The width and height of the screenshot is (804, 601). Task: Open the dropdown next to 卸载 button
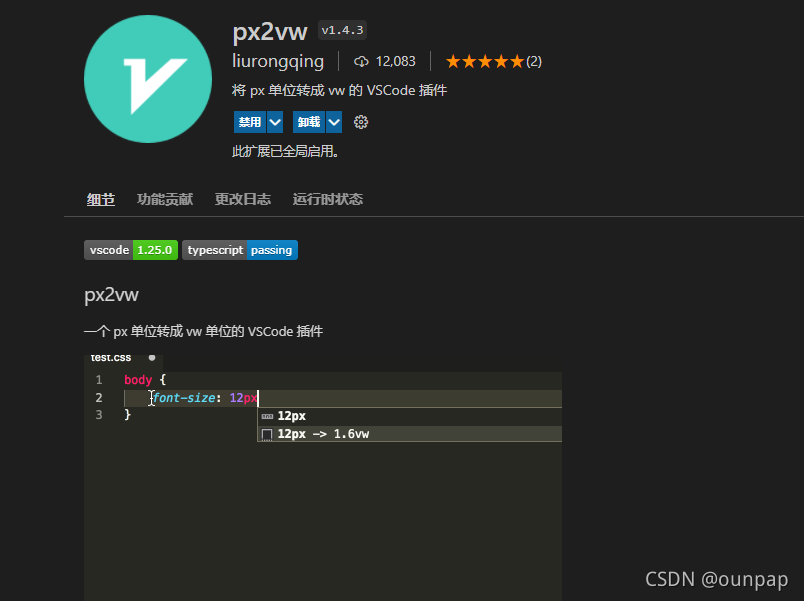[333, 121]
